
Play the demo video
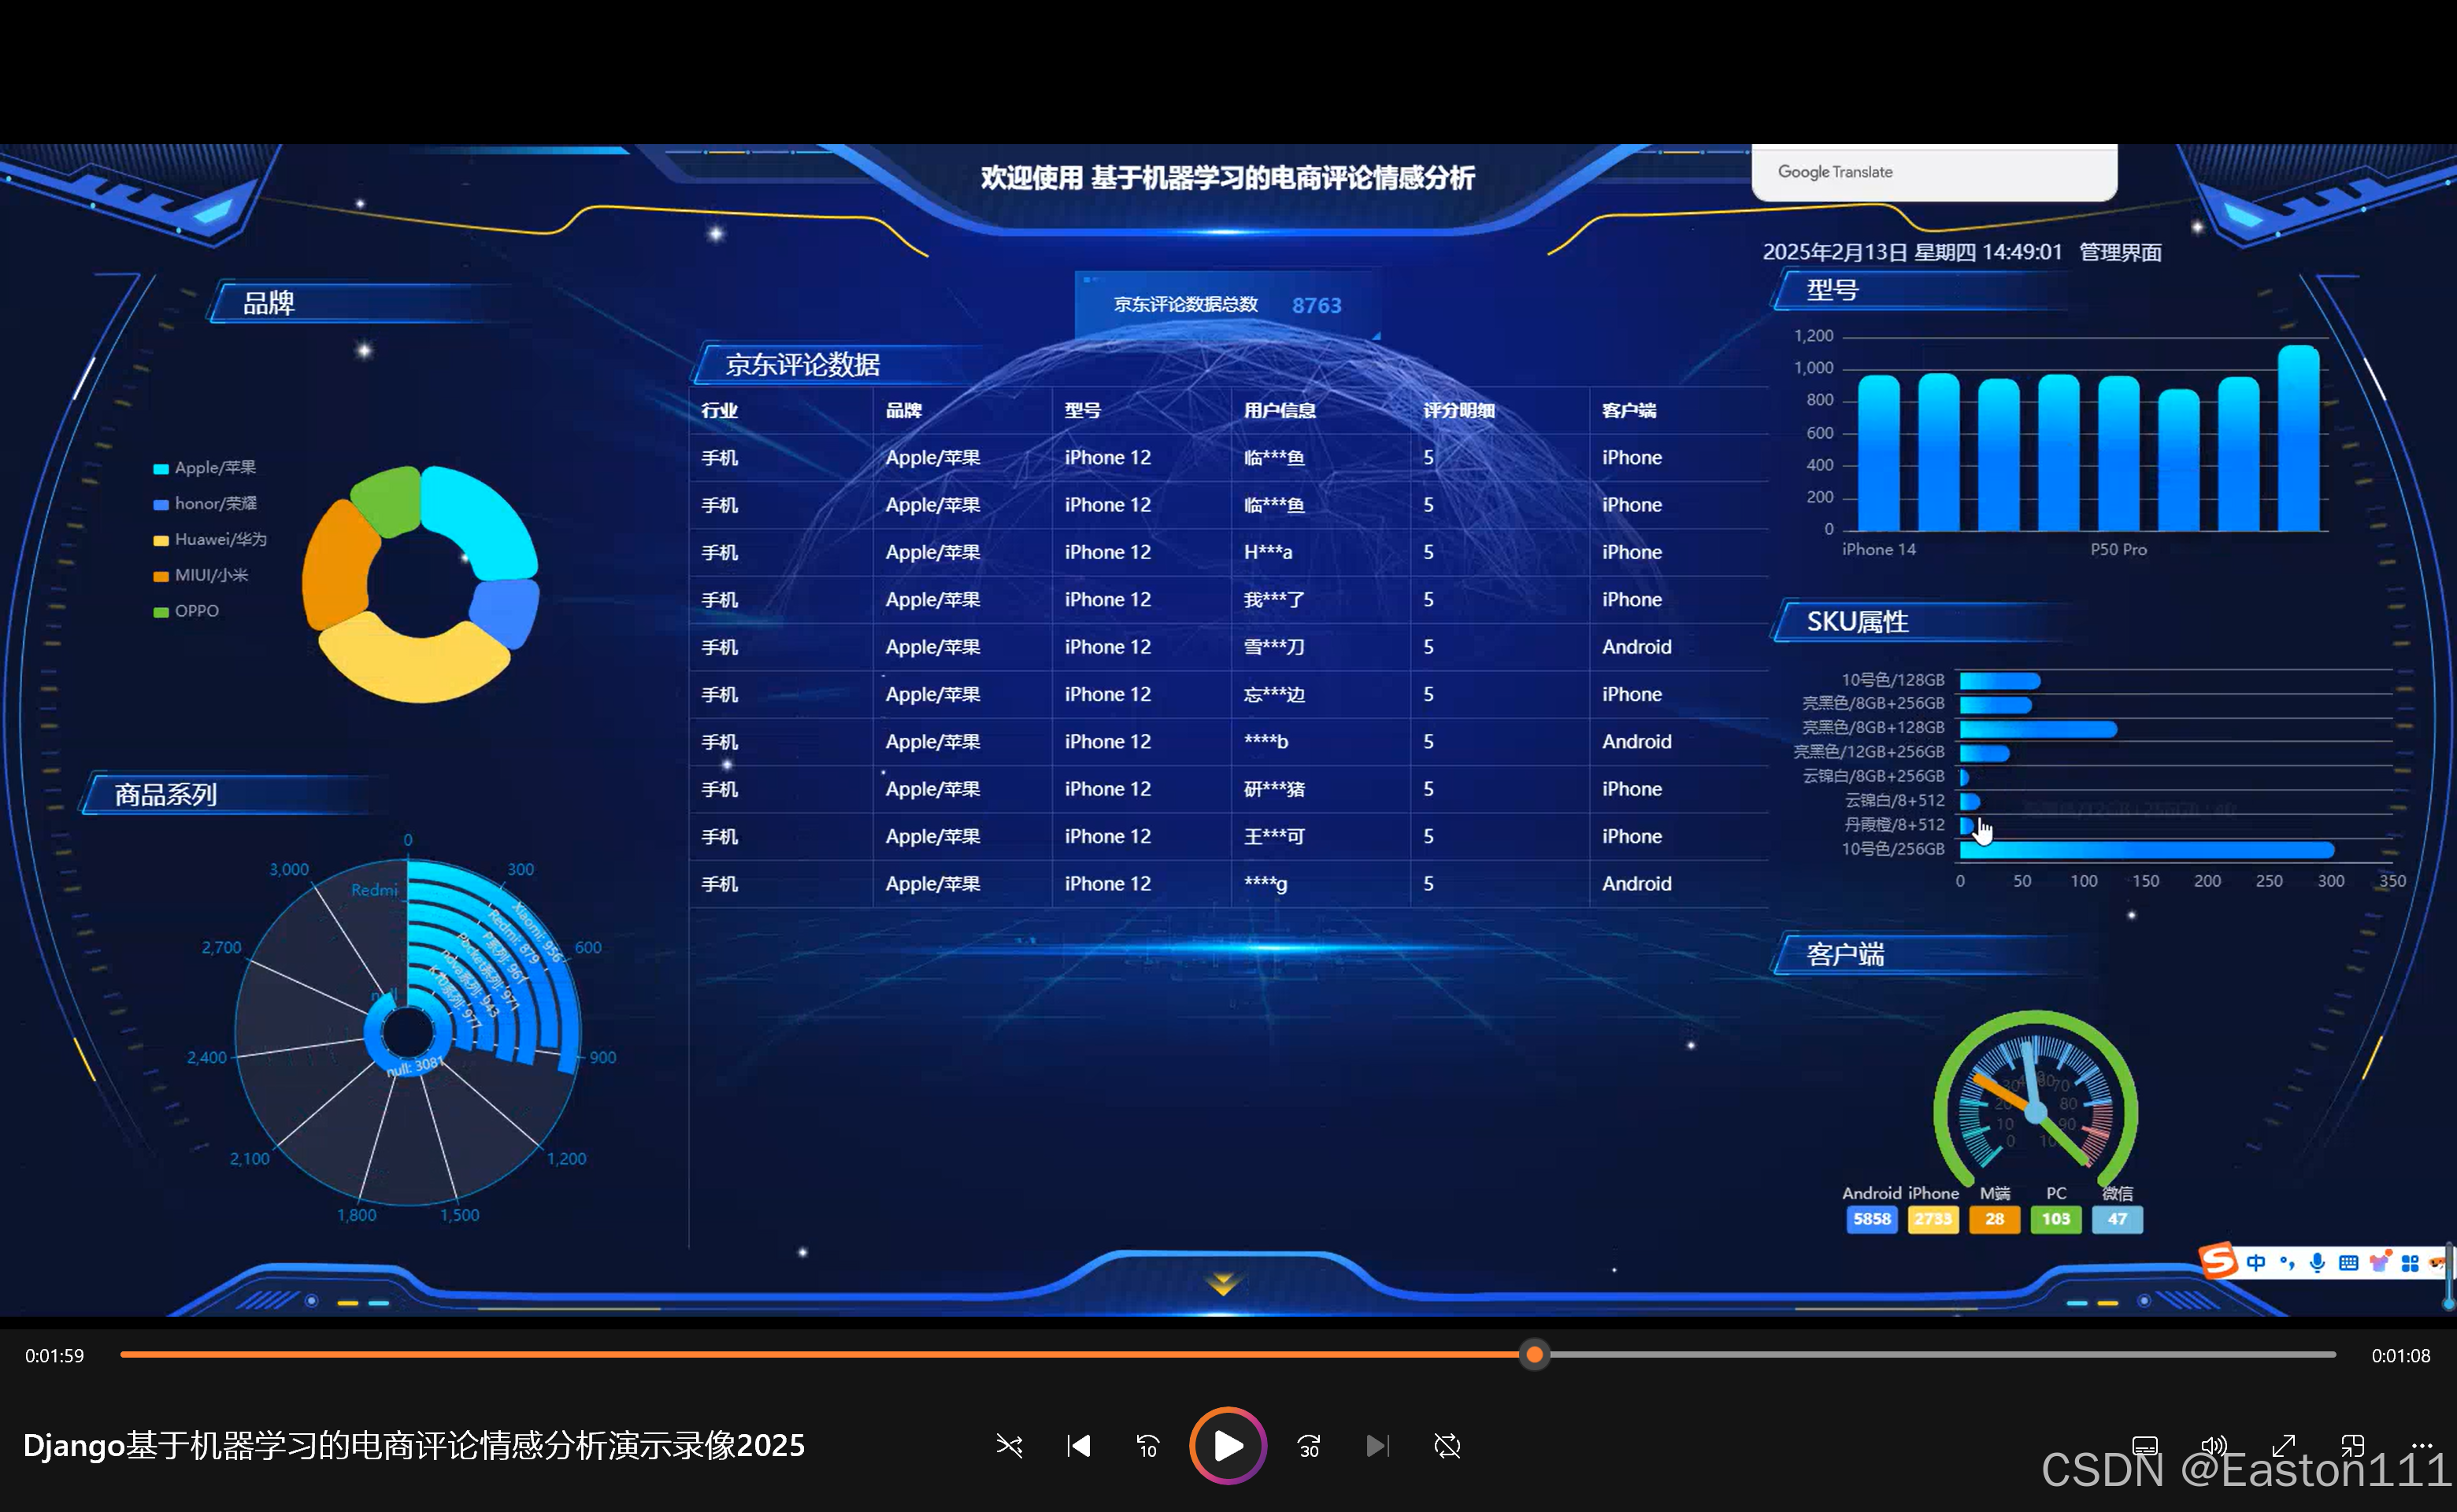point(1227,1446)
